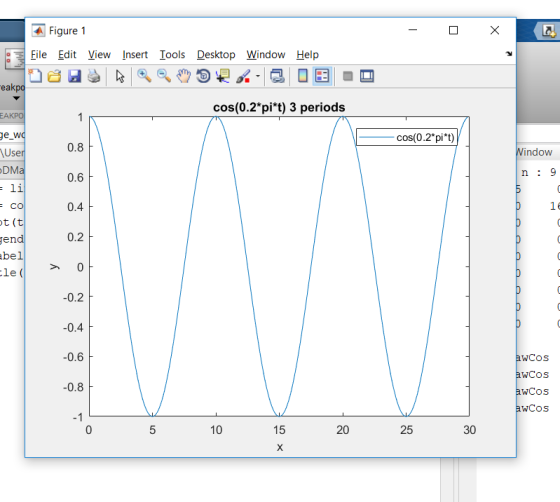
Task: Click the plot title 'cos(0.2*pi*t) 3 periods'
Action: 279,107
